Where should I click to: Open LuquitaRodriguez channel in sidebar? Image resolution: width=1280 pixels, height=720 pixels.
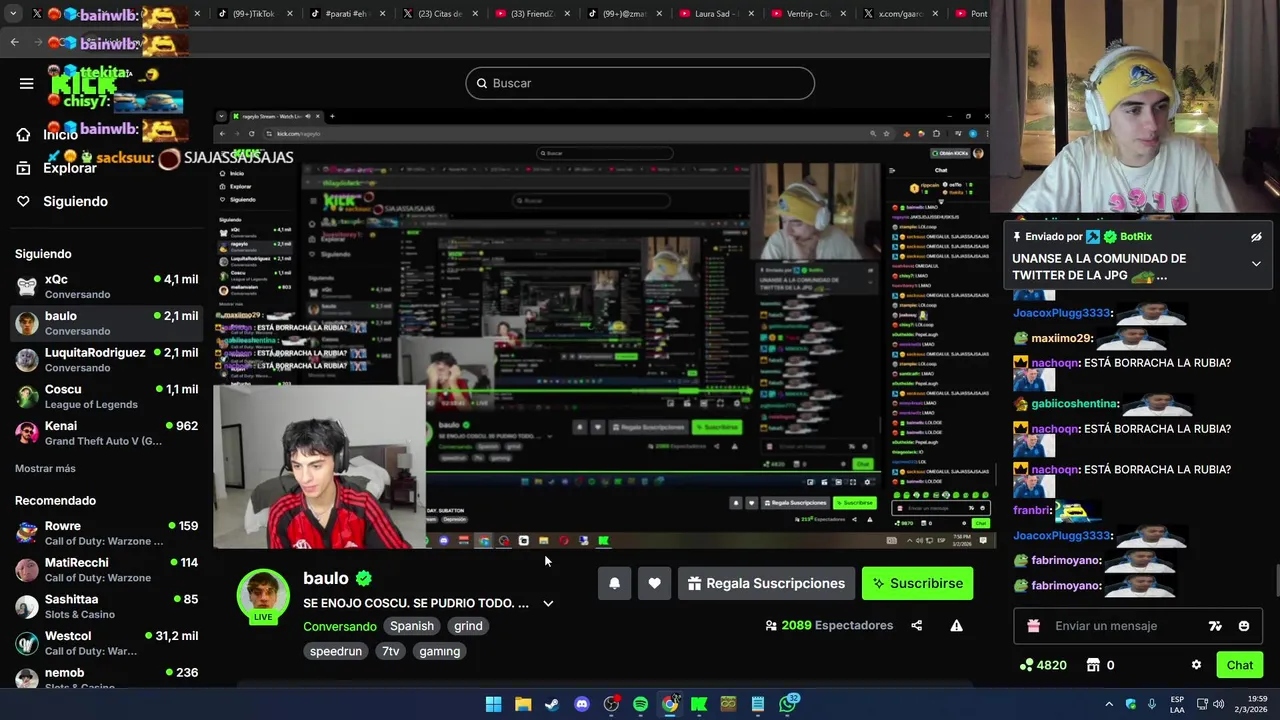pos(107,360)
